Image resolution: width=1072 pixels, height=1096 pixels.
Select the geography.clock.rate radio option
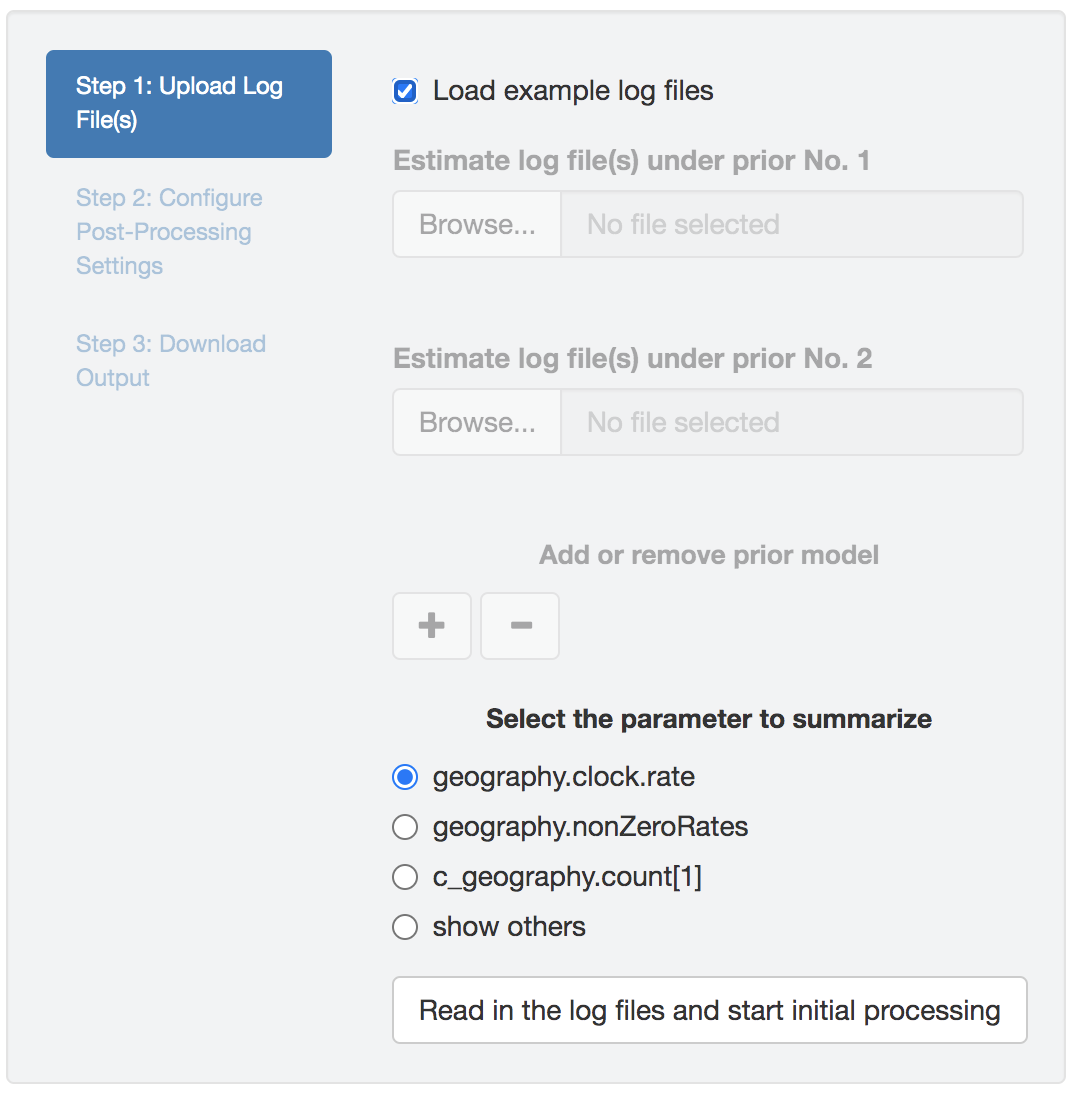[405, 777]
